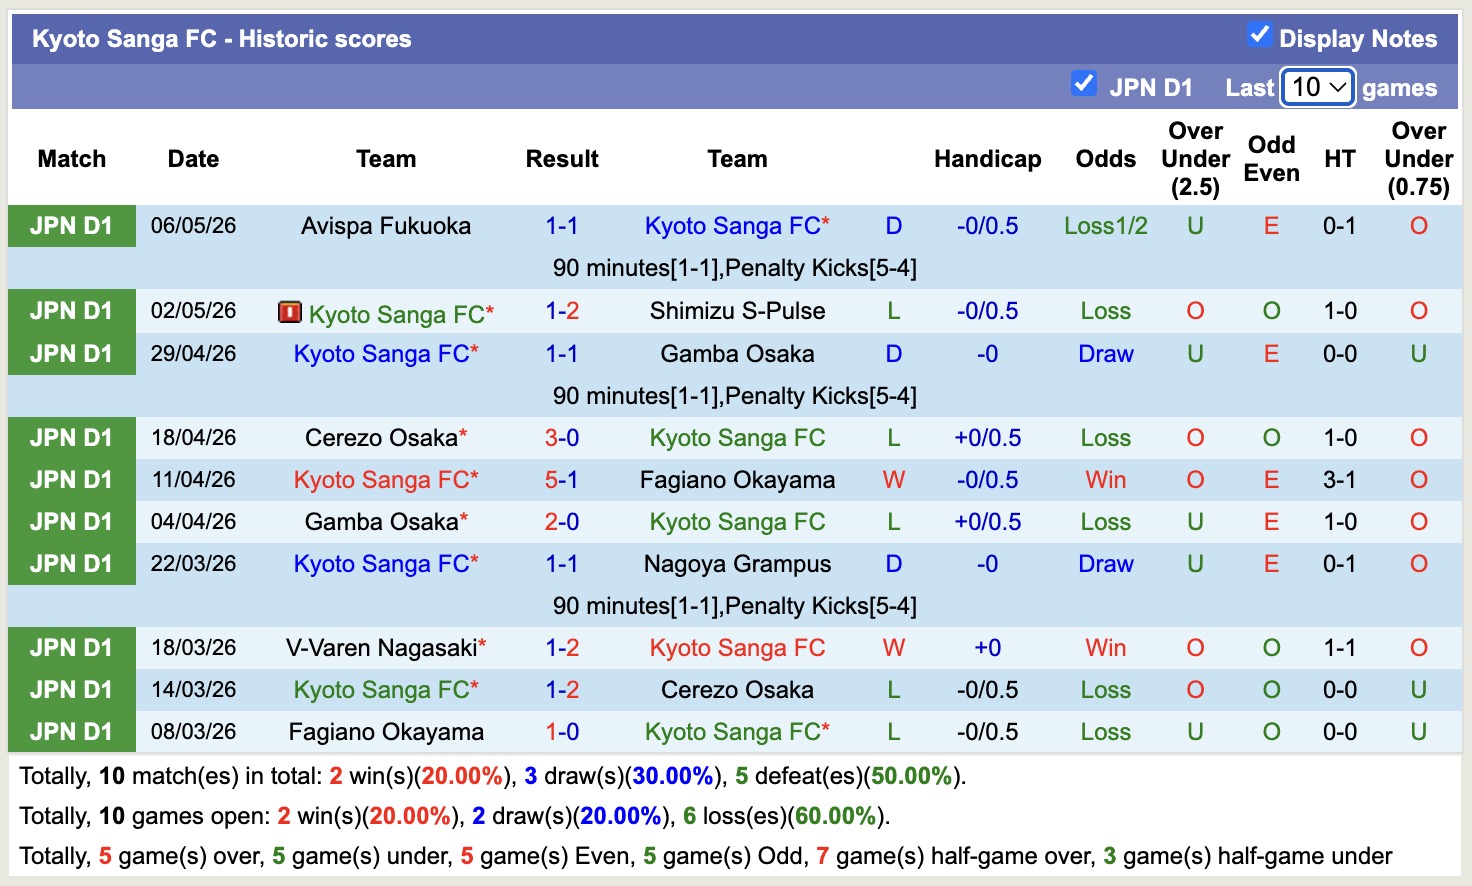Screen dimensions: 1472x886
Task: Click the 1-0 result on 08/03/26
Action: pyautogui.click(x=562, y=732)
